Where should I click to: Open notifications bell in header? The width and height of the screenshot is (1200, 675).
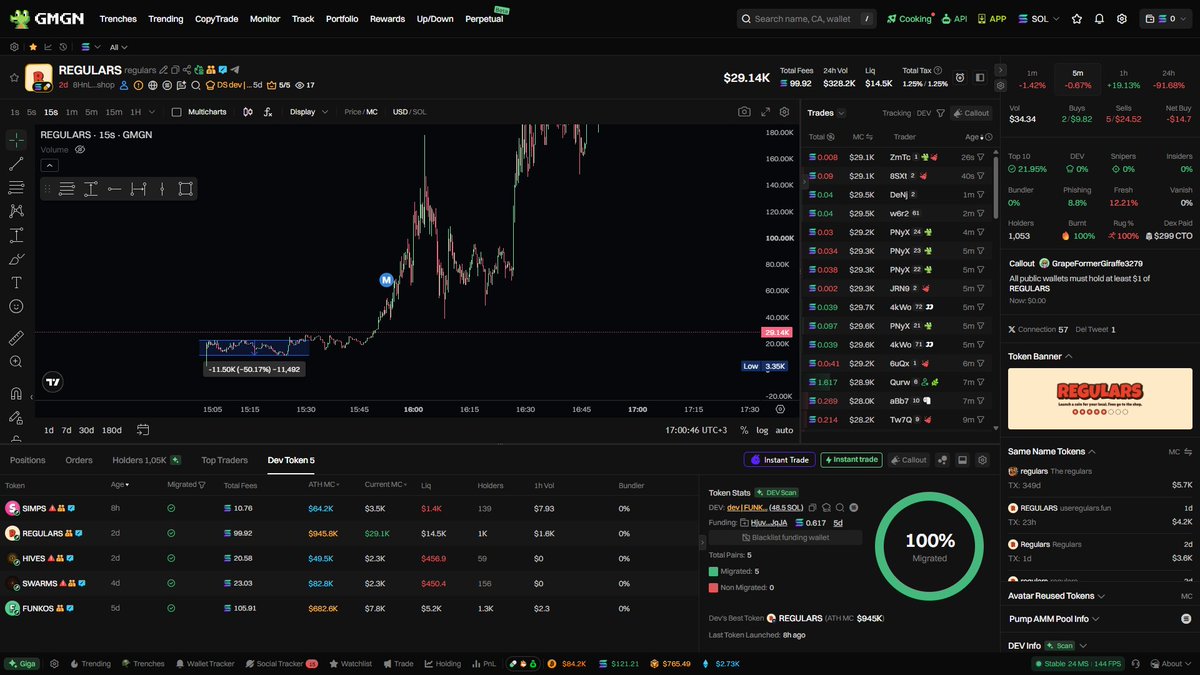[x=1100, y=19]
